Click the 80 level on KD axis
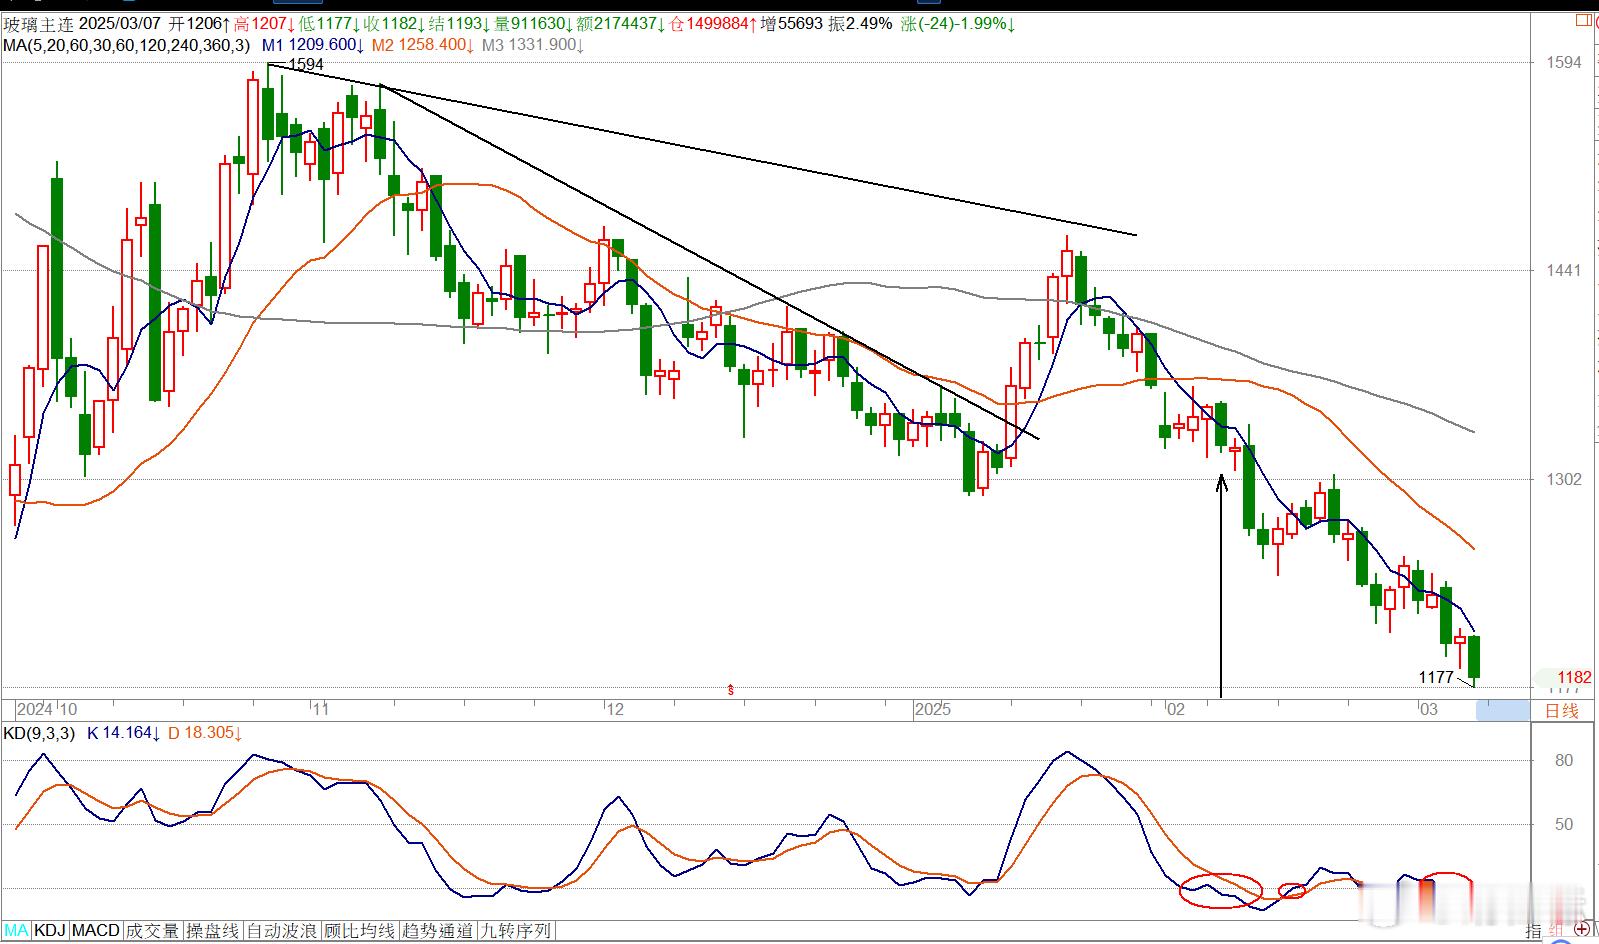This screenshot has width=1599, height=944. [x=1563, y=761]
